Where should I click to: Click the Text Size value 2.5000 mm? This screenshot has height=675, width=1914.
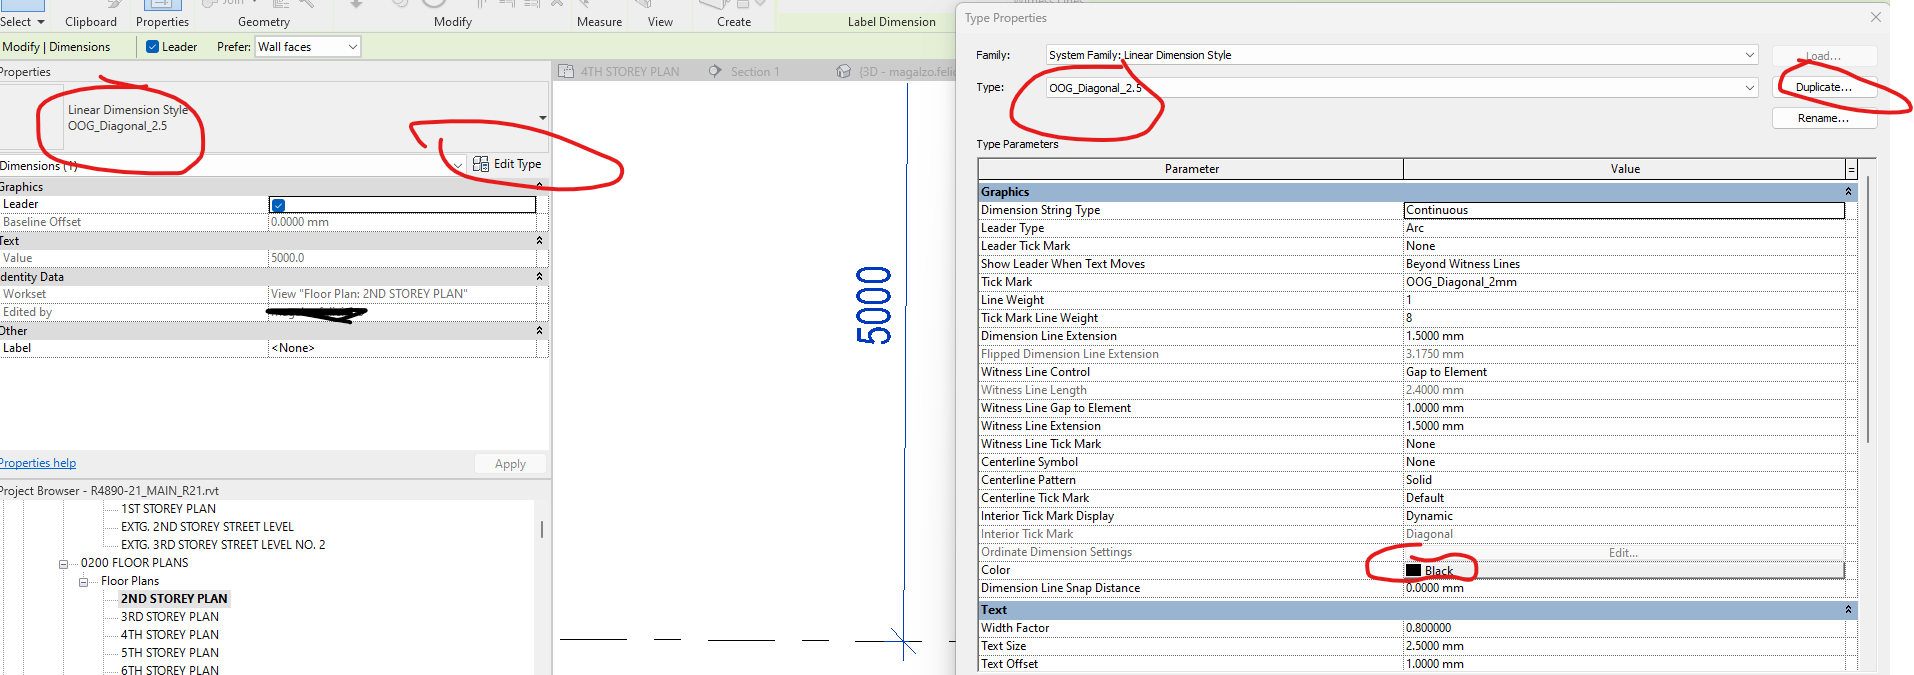(1624, 646)
